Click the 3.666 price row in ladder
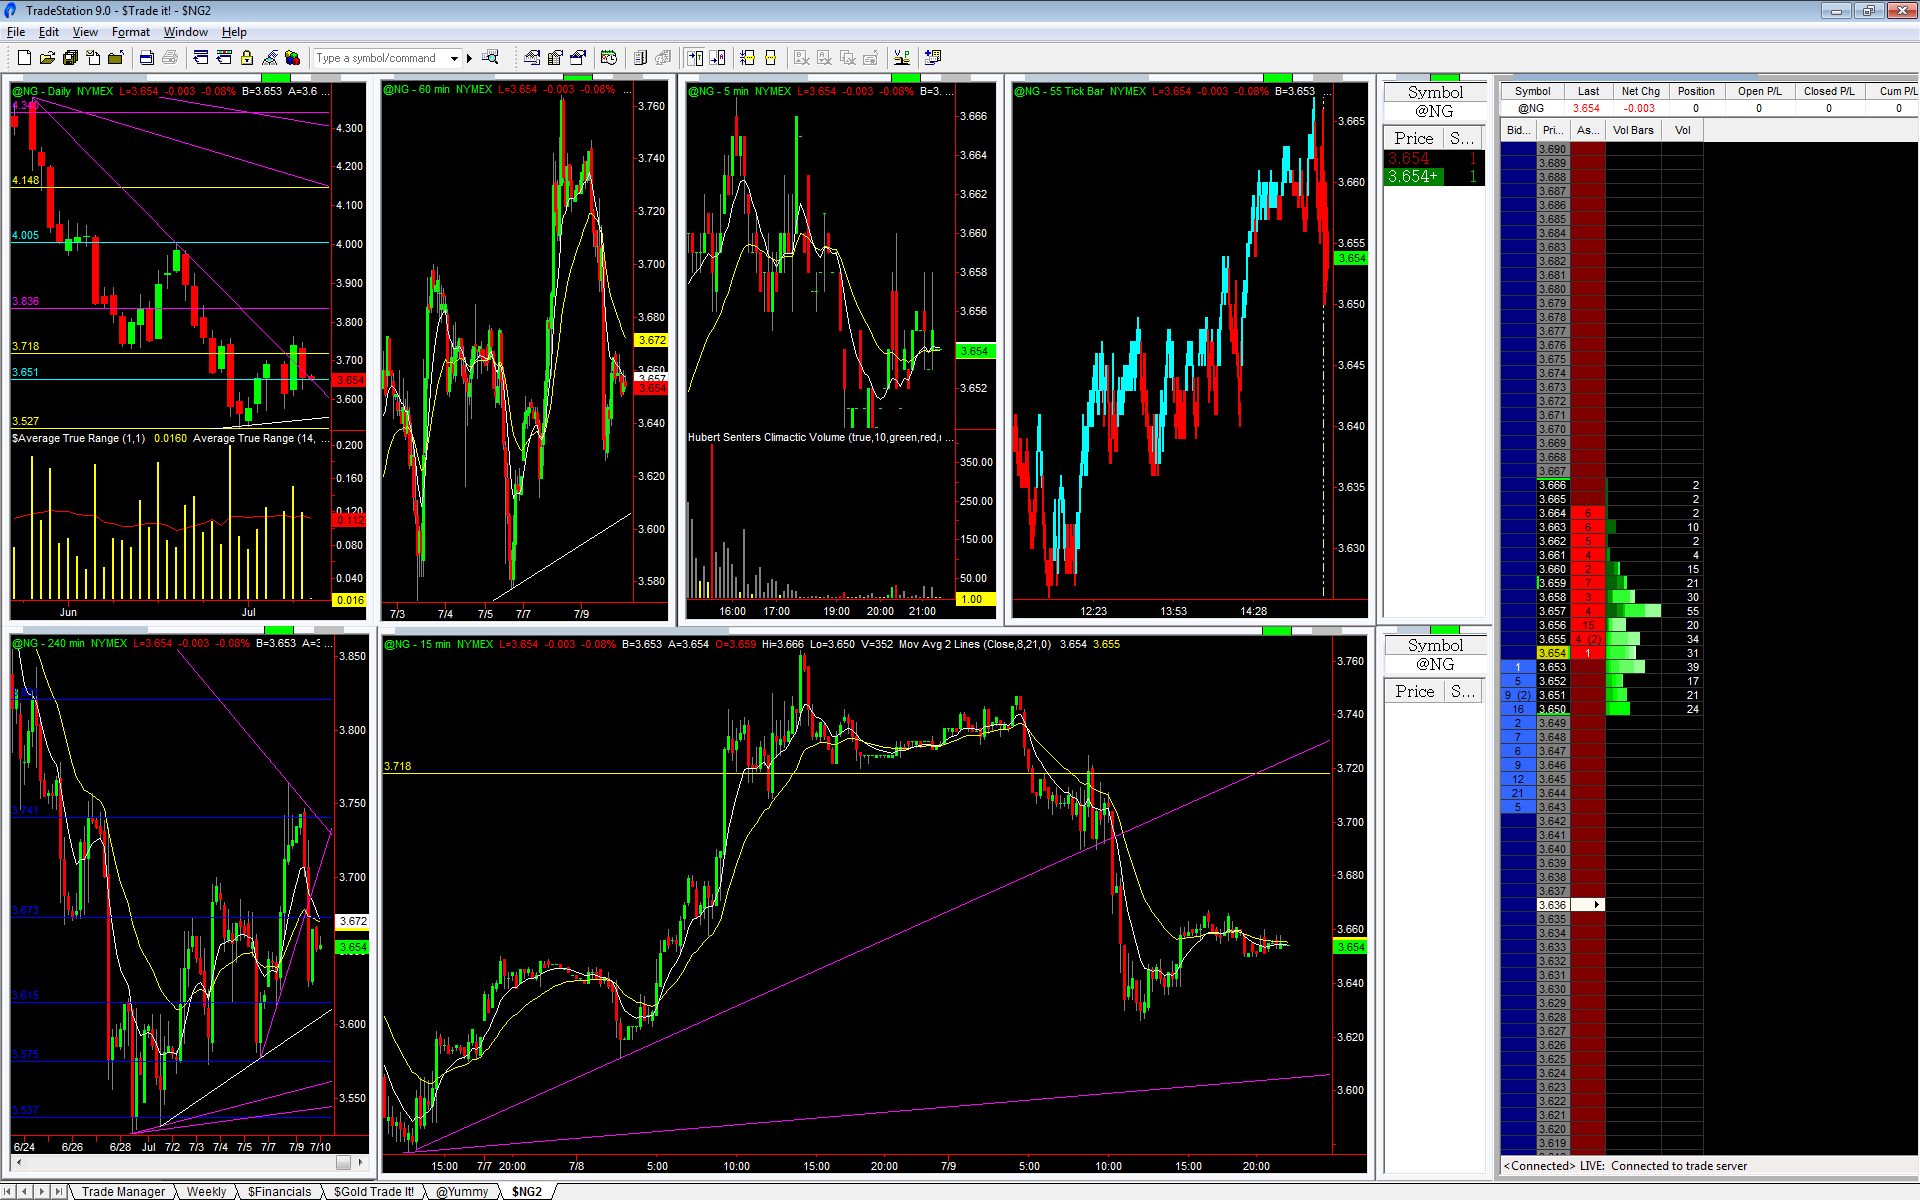This screenshot has height=1200, width=1920. coord(1552,485)
